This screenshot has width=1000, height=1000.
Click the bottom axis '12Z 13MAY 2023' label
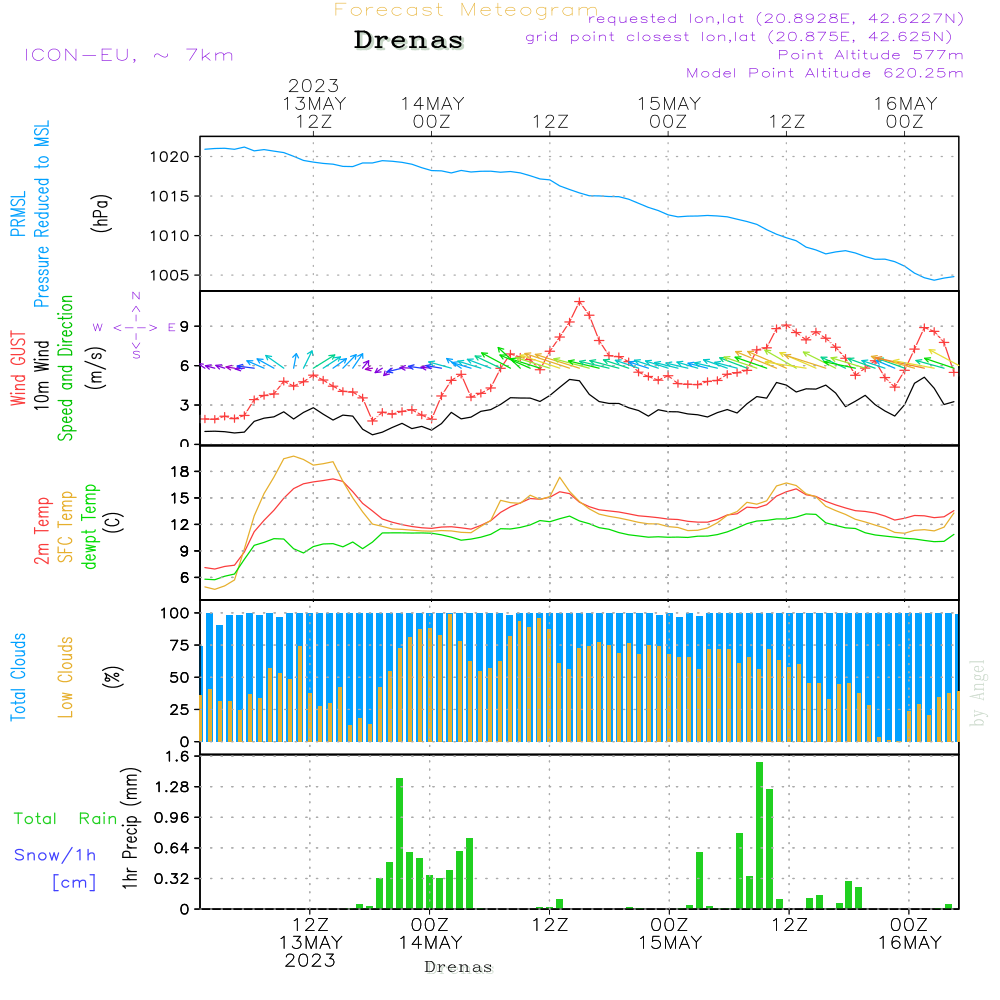pyautogui.click(x=311, y=943)
